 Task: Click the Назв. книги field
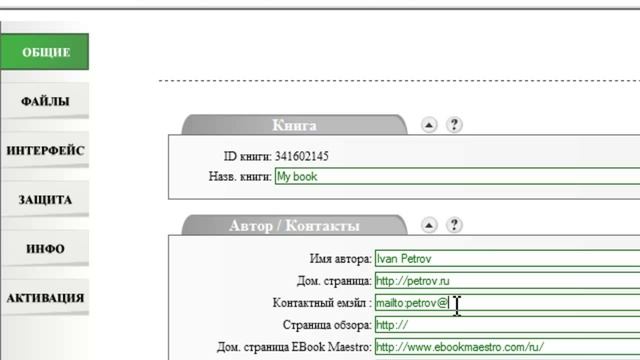pyautogui.click(x=457, y=176)
